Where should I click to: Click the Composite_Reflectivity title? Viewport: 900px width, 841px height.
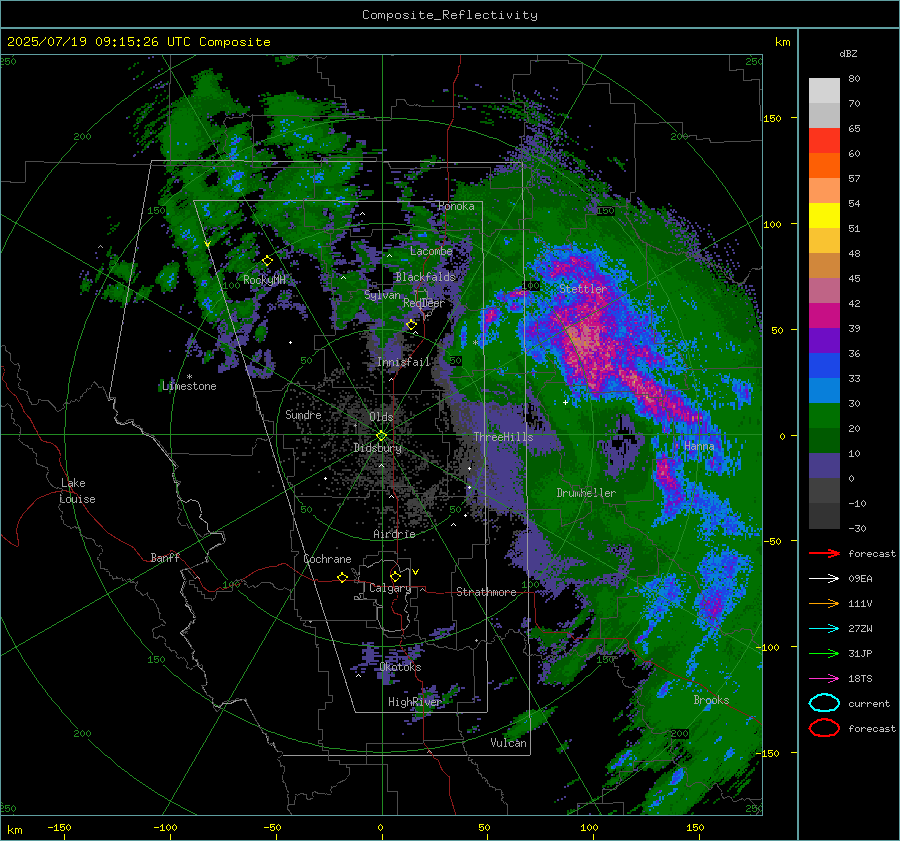[450, 15]
